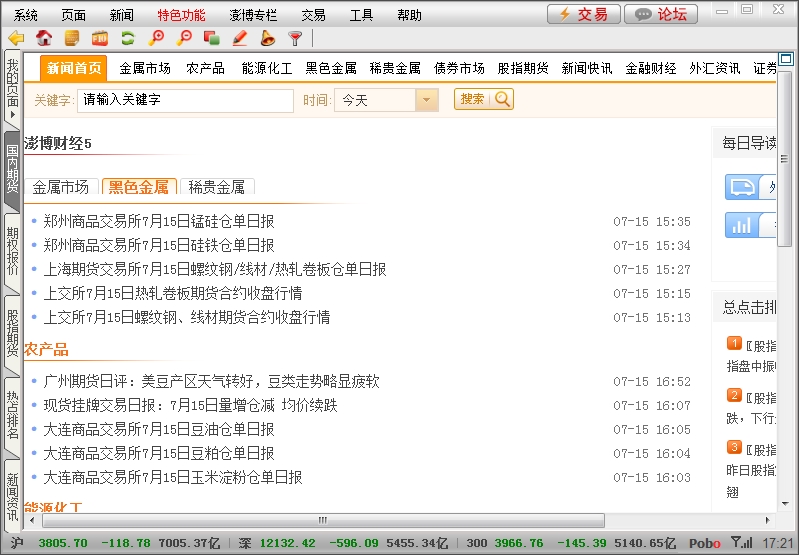799x555 pixels.
Task: Click the funnel filter icon
Action: point(295,39)
